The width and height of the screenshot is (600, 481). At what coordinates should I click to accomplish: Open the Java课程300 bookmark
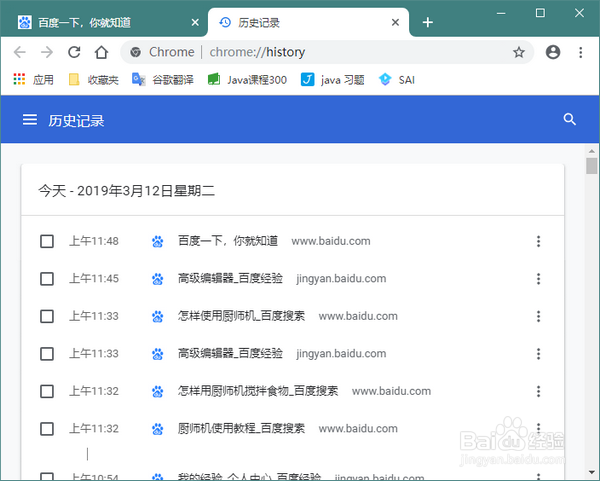[247, 80]
